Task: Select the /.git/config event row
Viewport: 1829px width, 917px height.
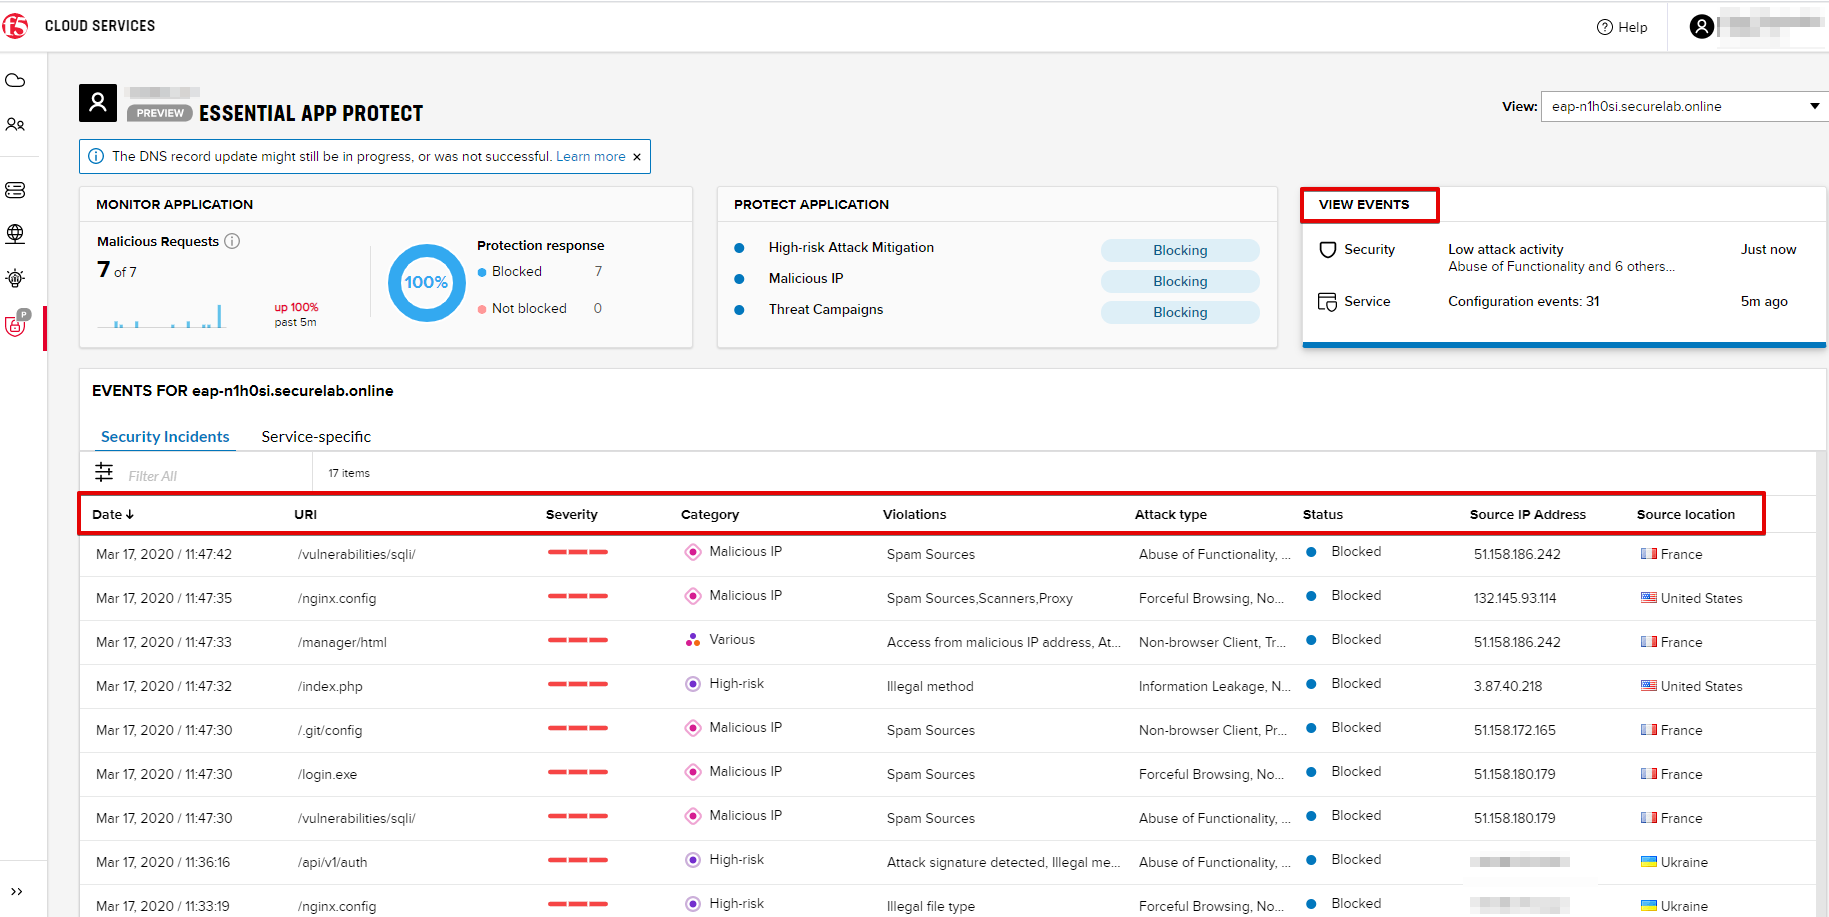Action: tap(948, 730)
